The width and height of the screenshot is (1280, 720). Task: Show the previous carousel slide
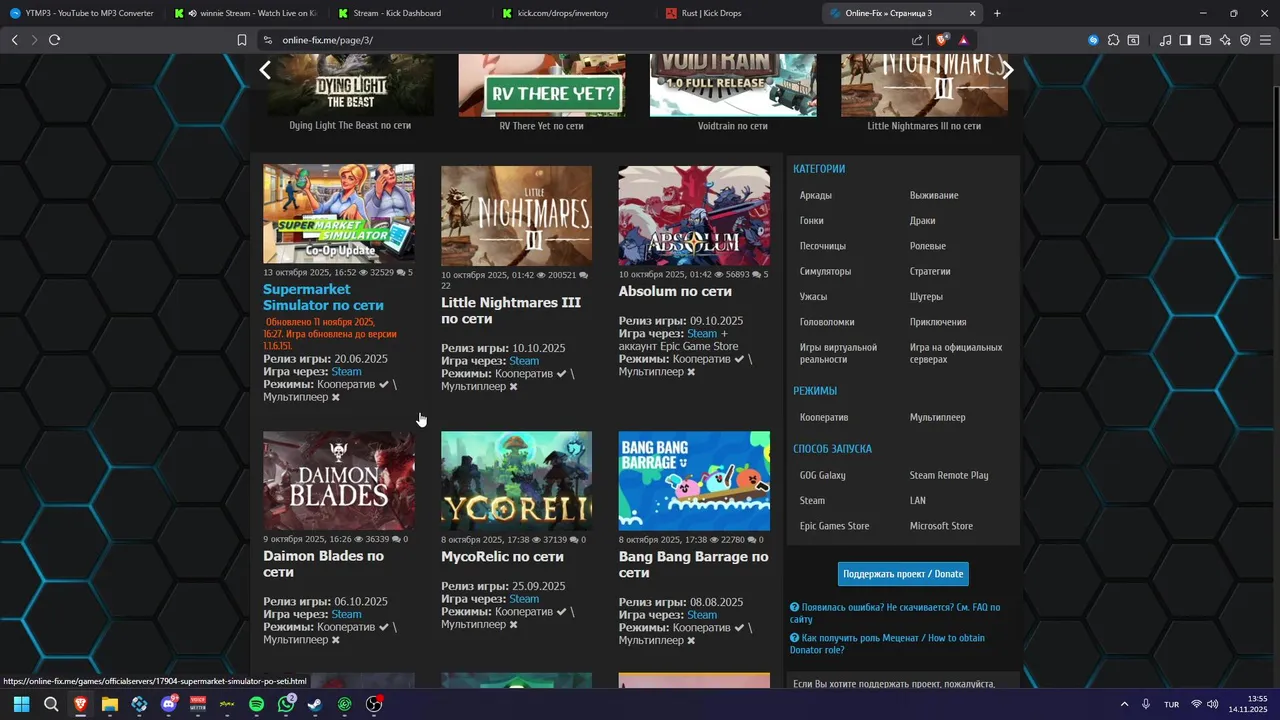pyautogui.click(x=265, y=69)
